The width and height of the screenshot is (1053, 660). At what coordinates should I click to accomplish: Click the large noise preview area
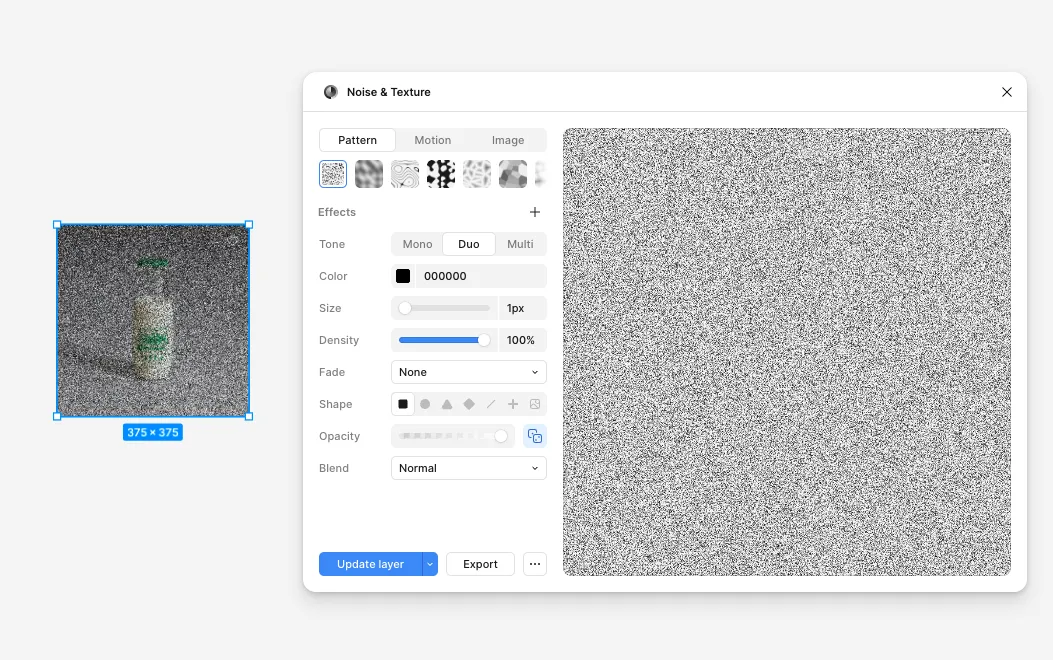(x=786, y=352)
